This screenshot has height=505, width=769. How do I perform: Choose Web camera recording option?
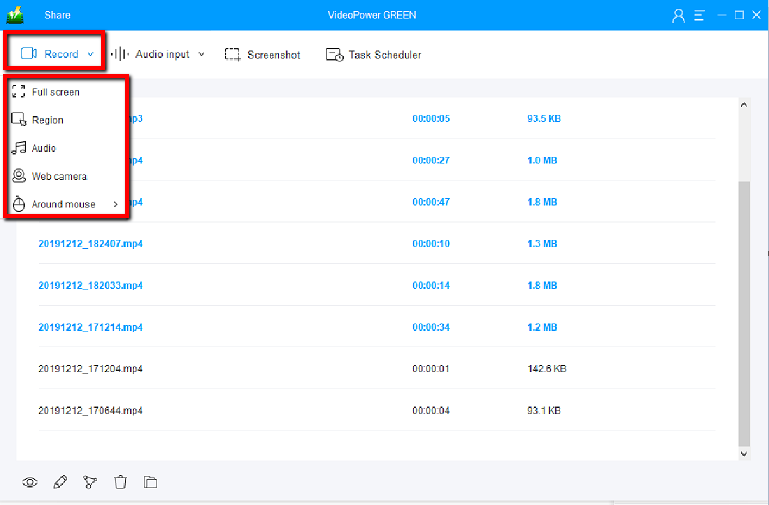coord(58,176)
